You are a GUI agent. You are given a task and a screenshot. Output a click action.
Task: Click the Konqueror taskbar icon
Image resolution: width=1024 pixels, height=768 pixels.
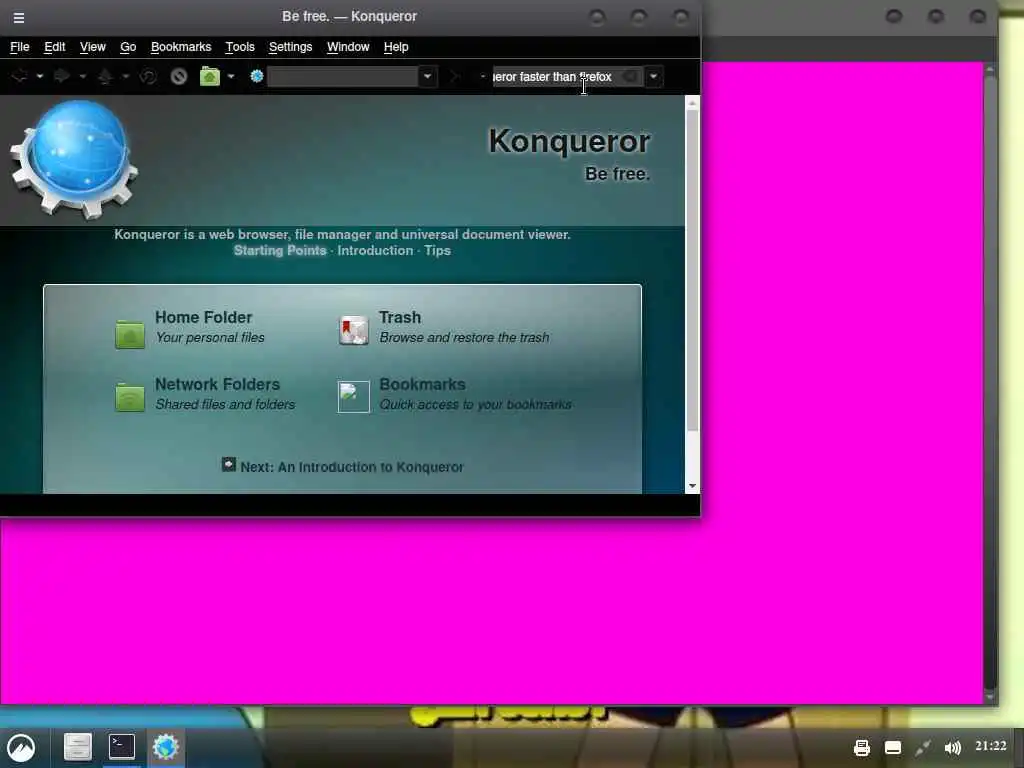click(165, 746)
